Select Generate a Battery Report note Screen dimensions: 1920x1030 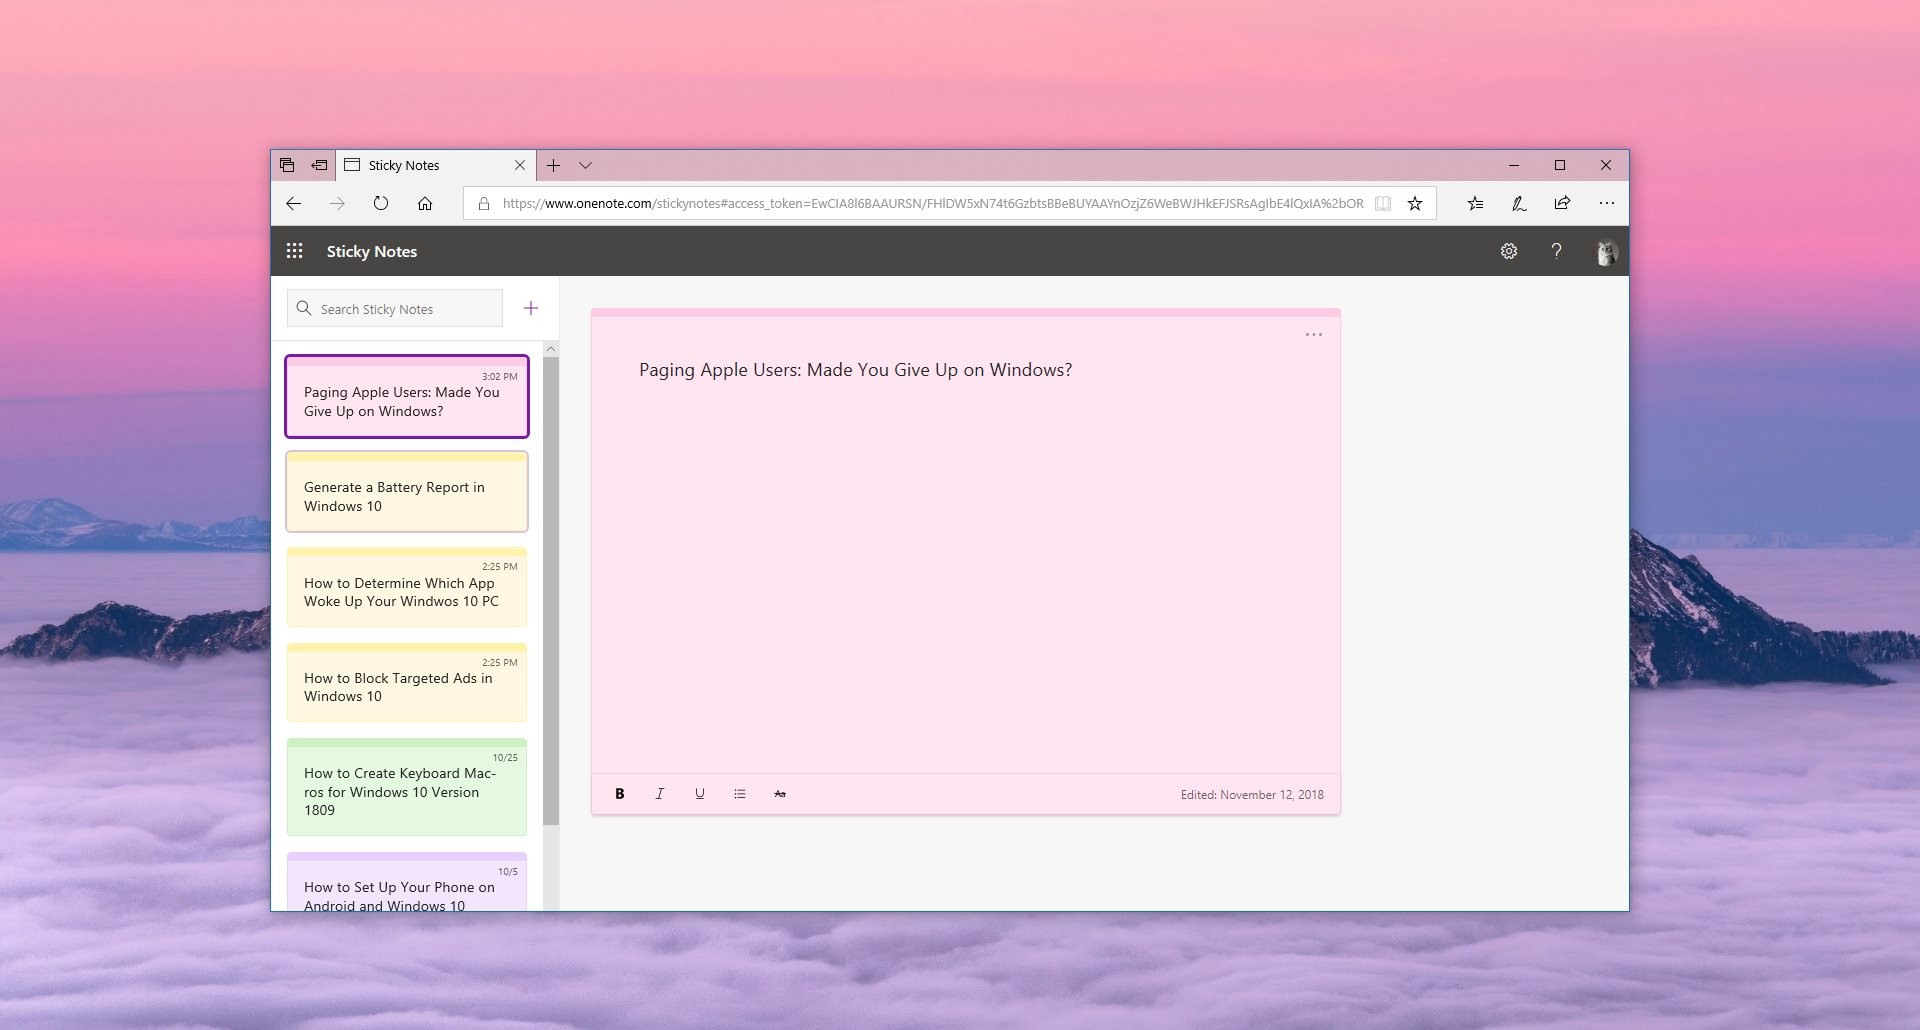(x=407, y=491)
